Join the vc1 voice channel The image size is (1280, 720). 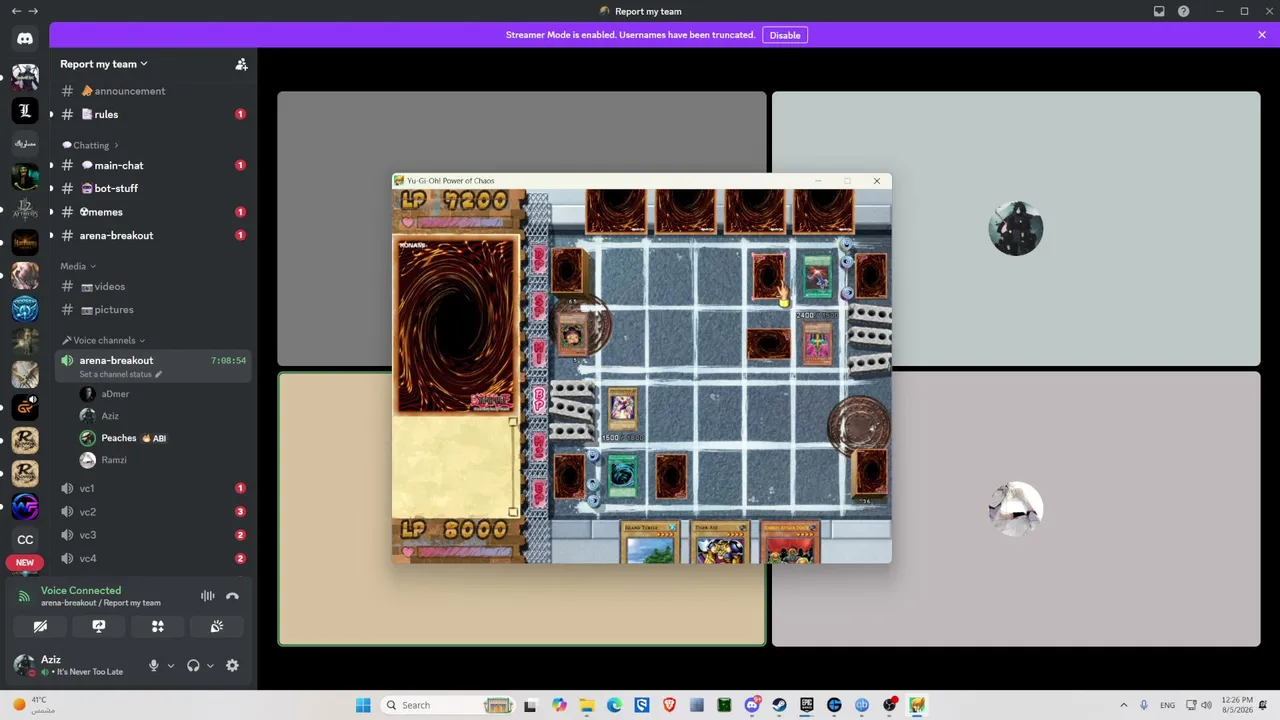coord(153,488)
